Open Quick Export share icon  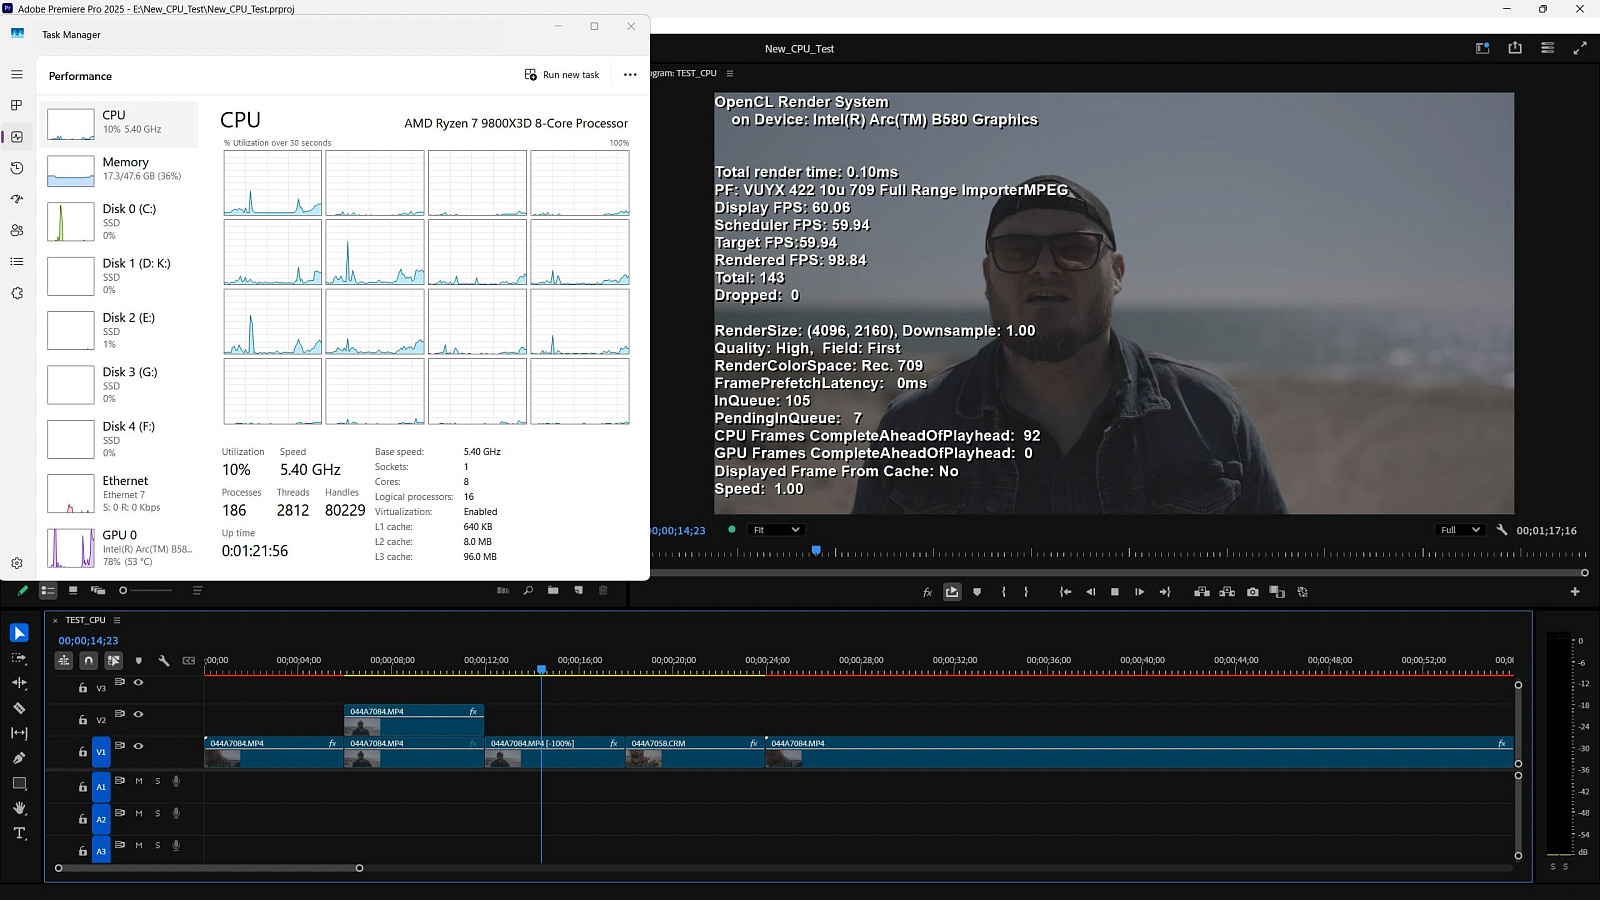coord(1515,48)
